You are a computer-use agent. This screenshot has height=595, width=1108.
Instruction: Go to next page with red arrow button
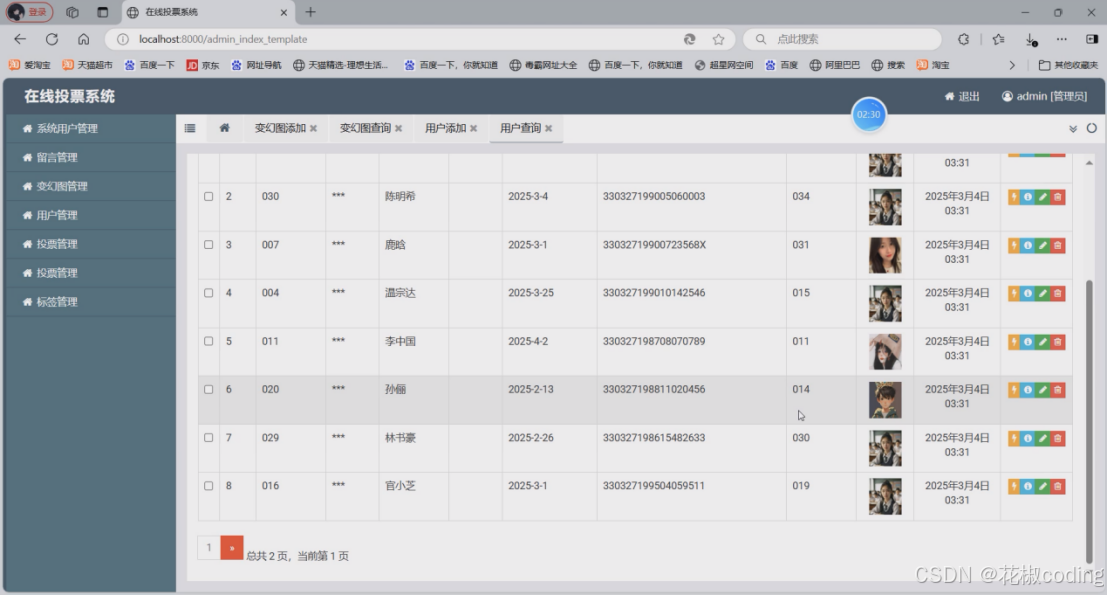coord(232,548)
